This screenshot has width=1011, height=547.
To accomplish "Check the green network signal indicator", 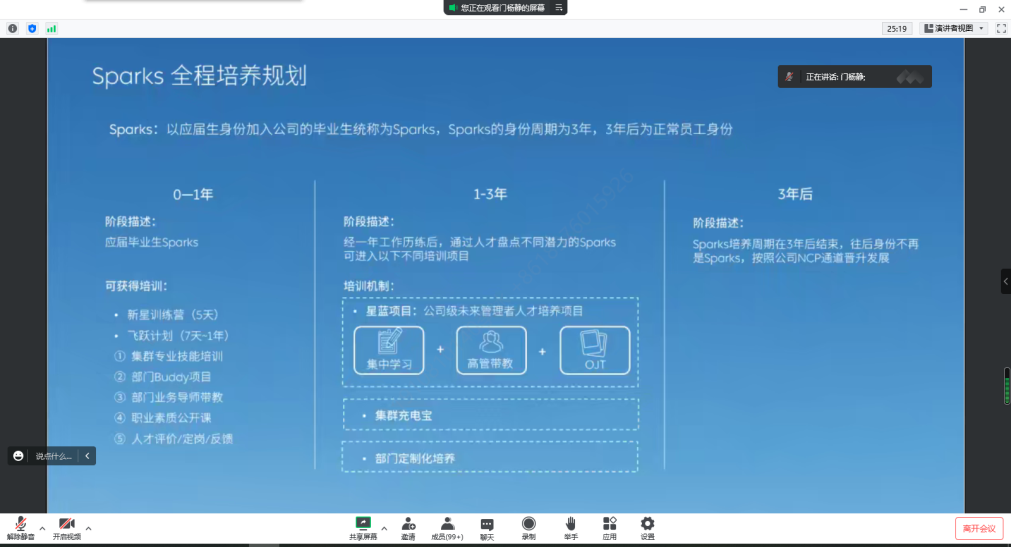I will click(51, 28).
